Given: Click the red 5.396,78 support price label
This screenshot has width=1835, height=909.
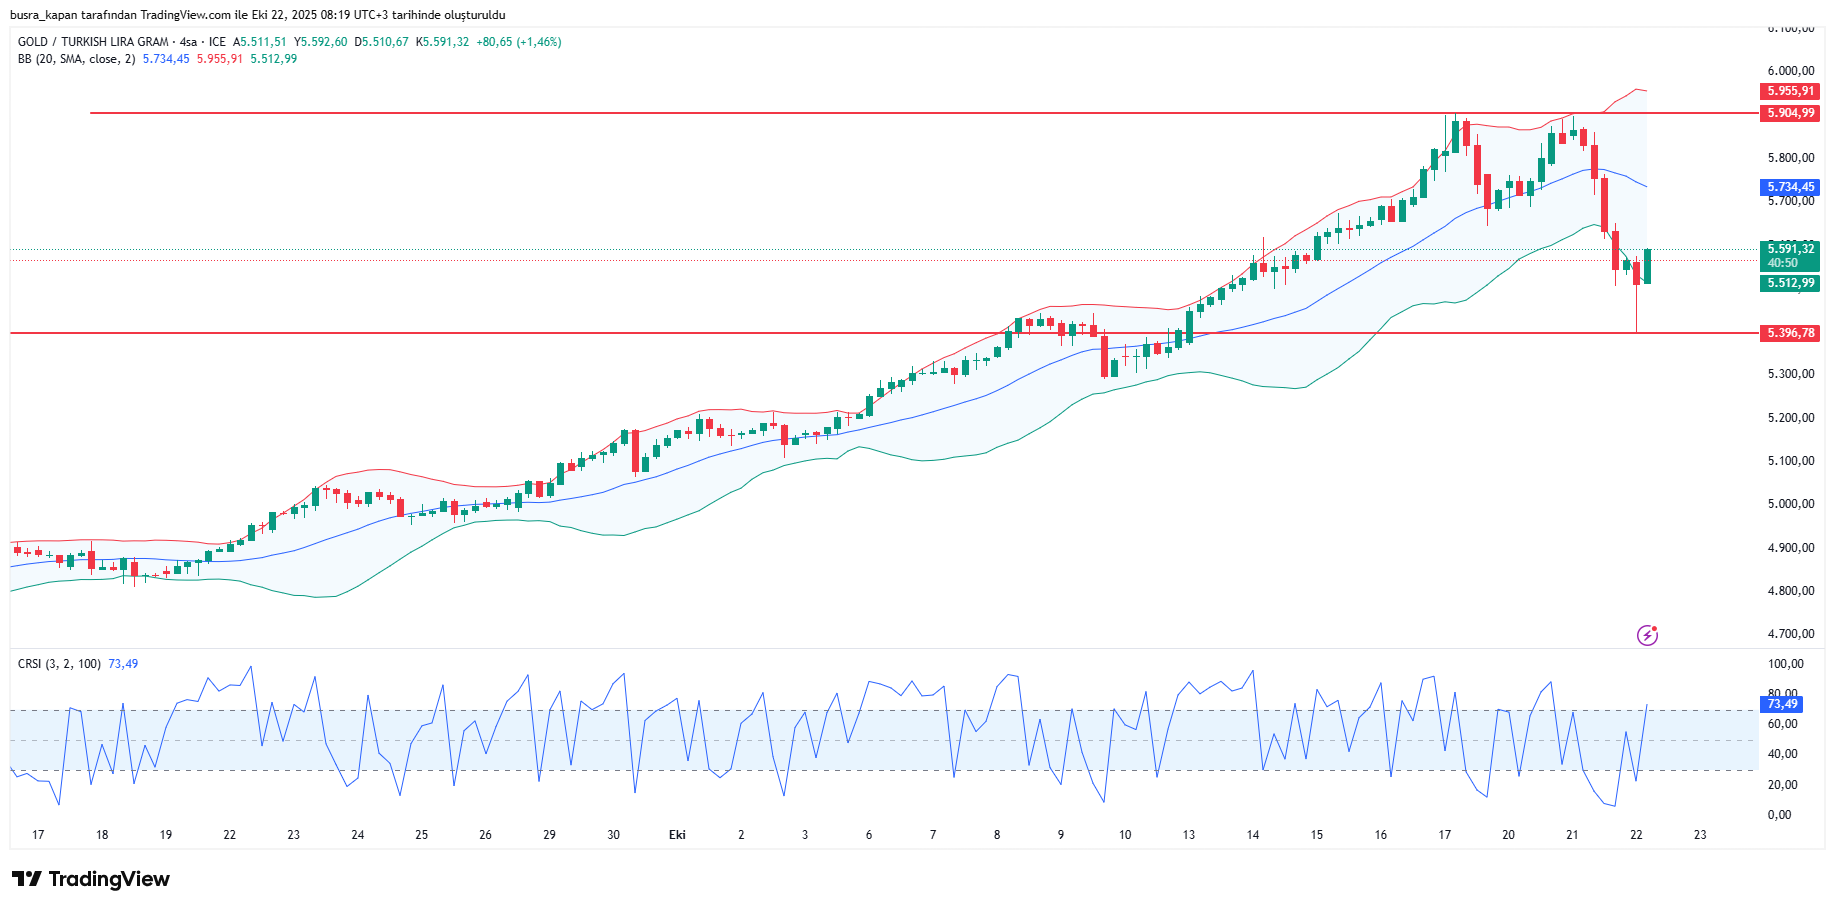Looking at the screenshot, I should click(1789, 333).
